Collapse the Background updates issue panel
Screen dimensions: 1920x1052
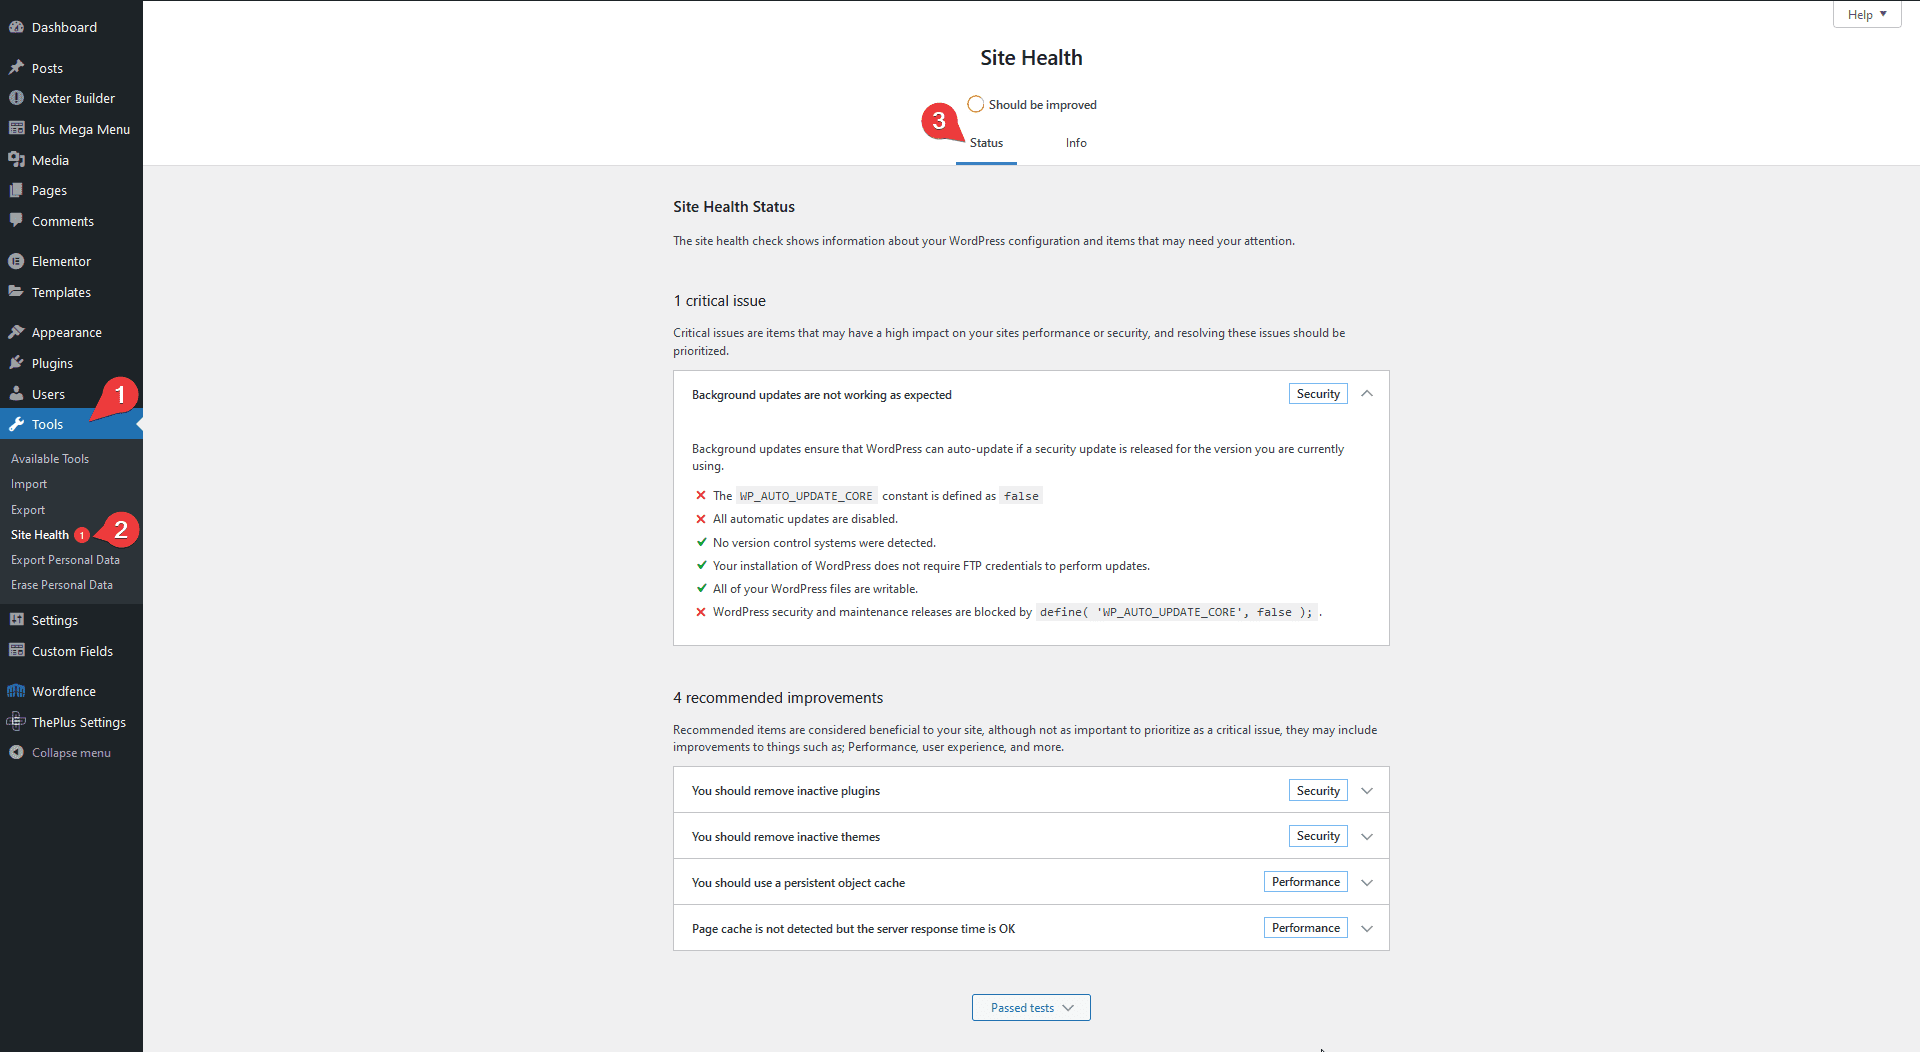click(1366, 393)
